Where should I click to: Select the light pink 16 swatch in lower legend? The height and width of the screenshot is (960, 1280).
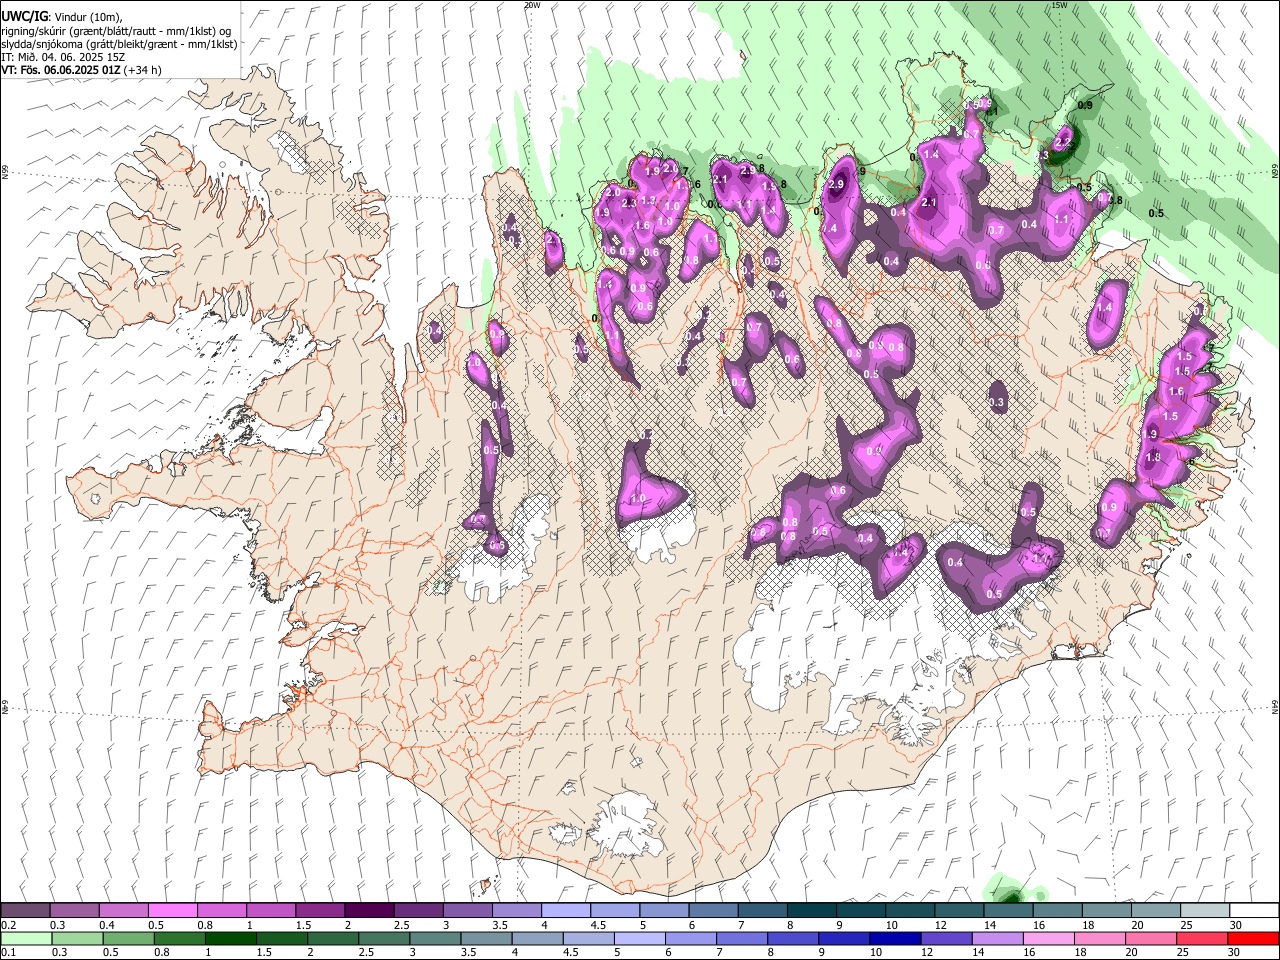1047,939
